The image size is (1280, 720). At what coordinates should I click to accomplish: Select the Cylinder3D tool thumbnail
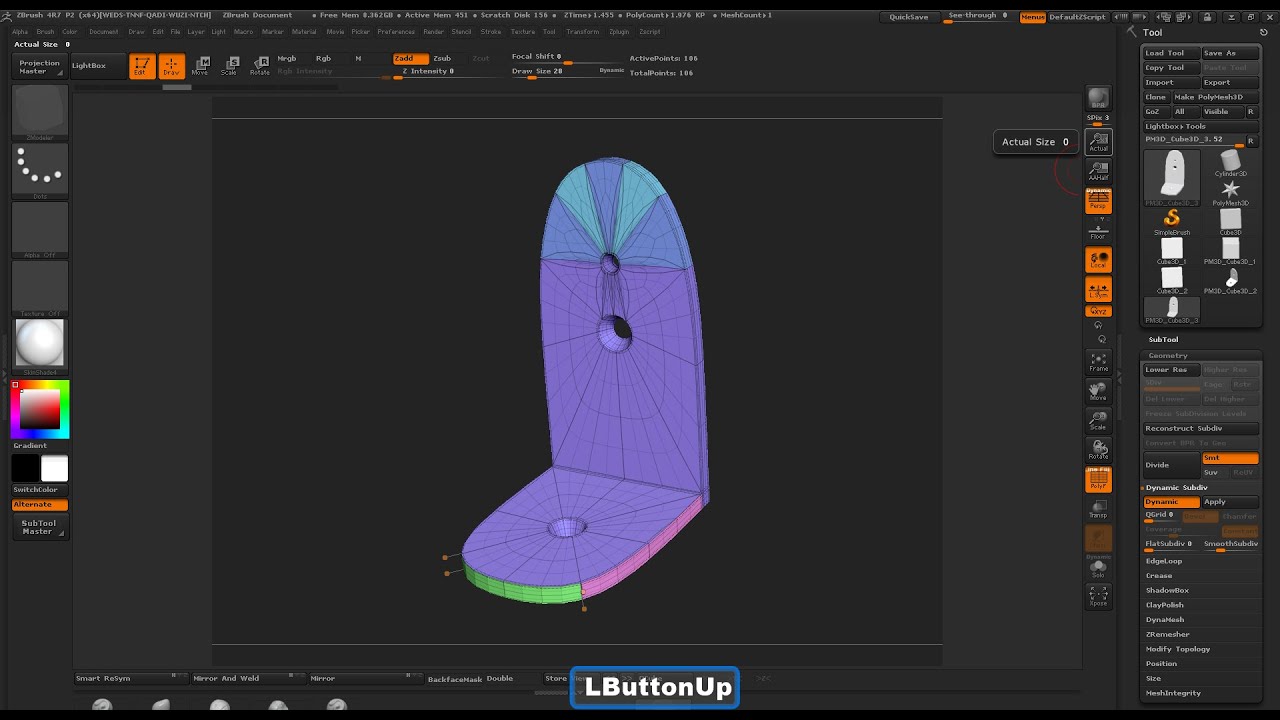tap(1230, 163)
